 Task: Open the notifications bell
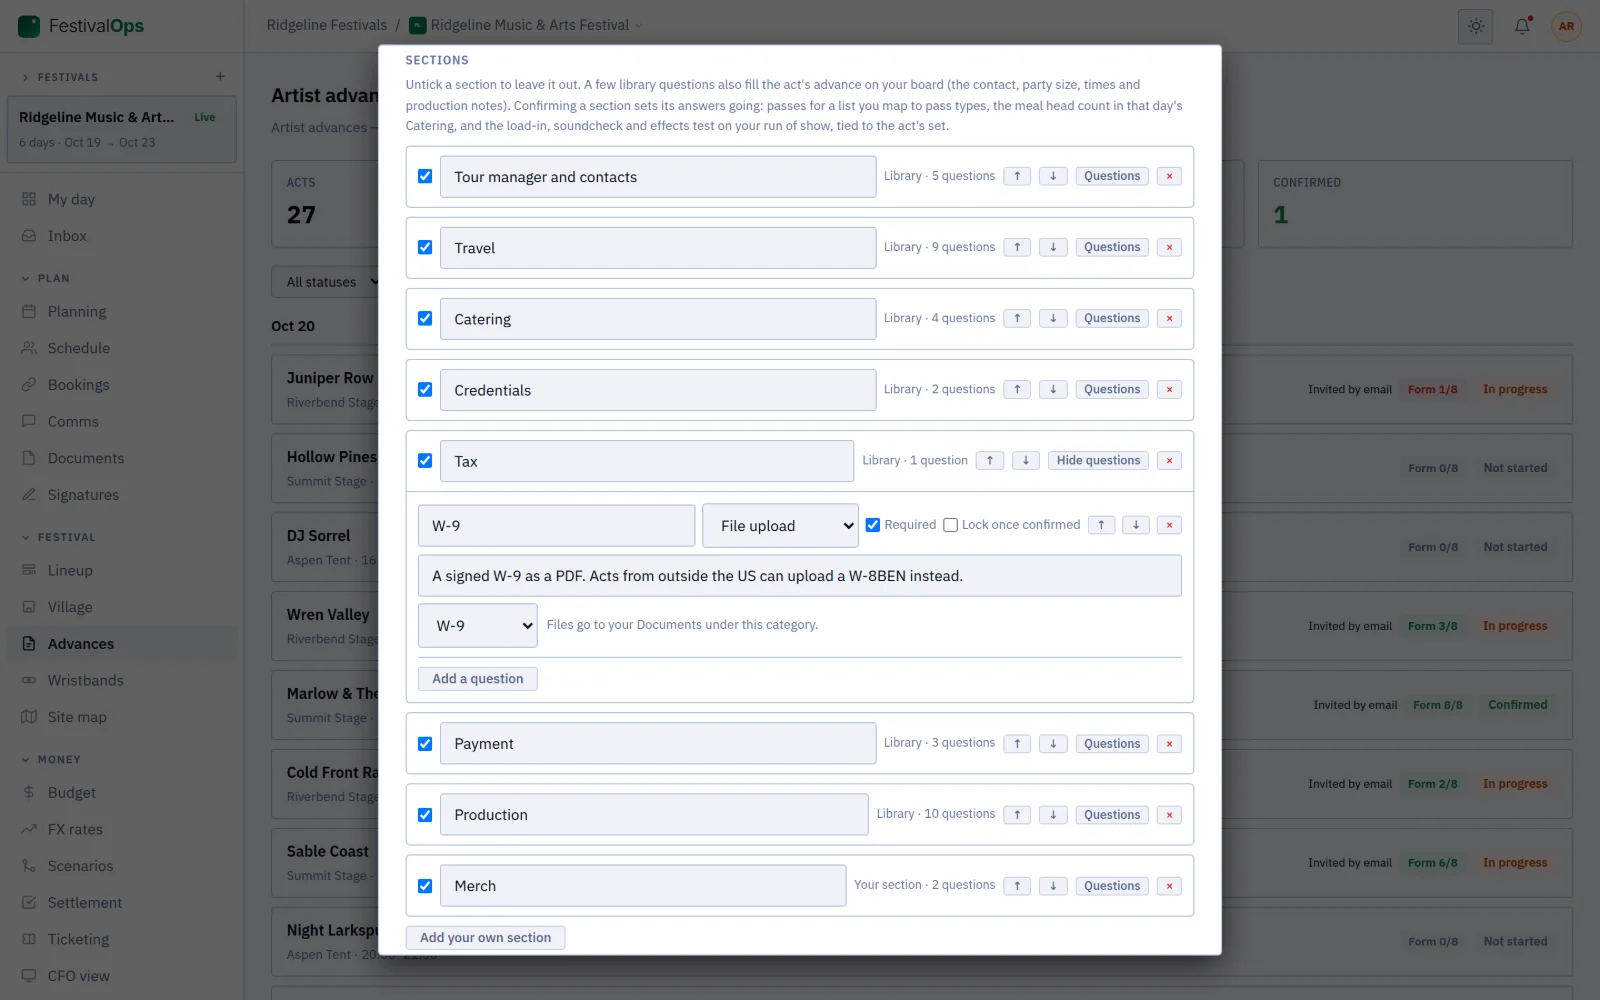(x=1522, y=26)
